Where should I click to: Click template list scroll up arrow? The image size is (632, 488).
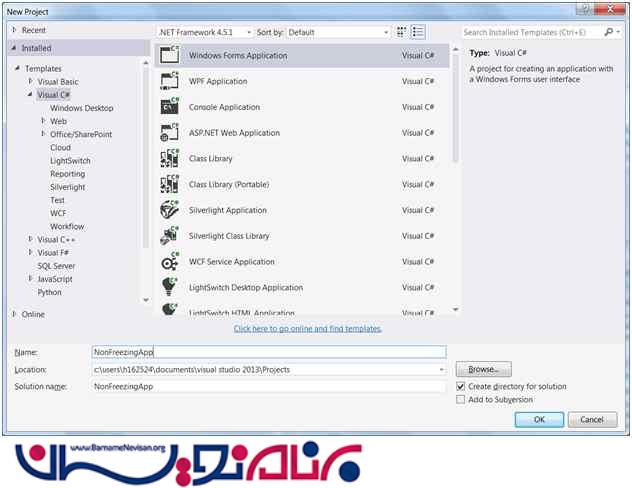pos(455,49)
